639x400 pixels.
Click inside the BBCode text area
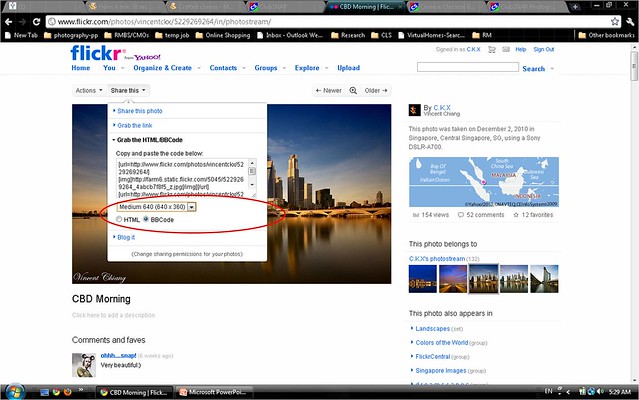coord(182,179)
